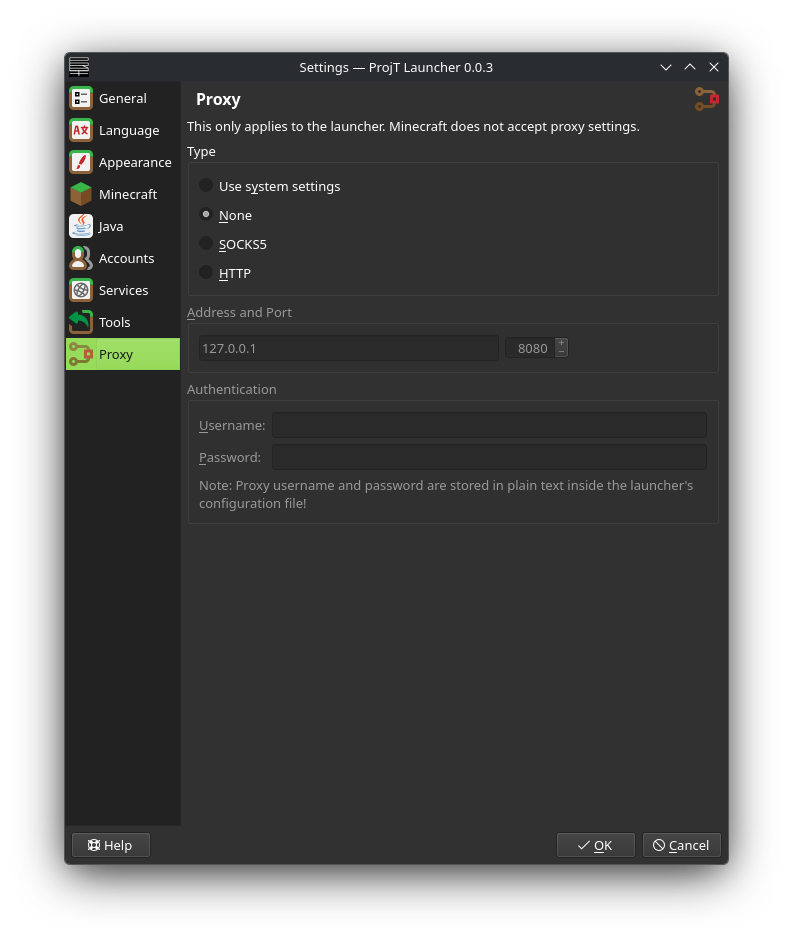Image resolution: width=793 pixels, height=941 pixels.
Task: Click the Proxy icon in sidebar
Action: pos(80,354)
